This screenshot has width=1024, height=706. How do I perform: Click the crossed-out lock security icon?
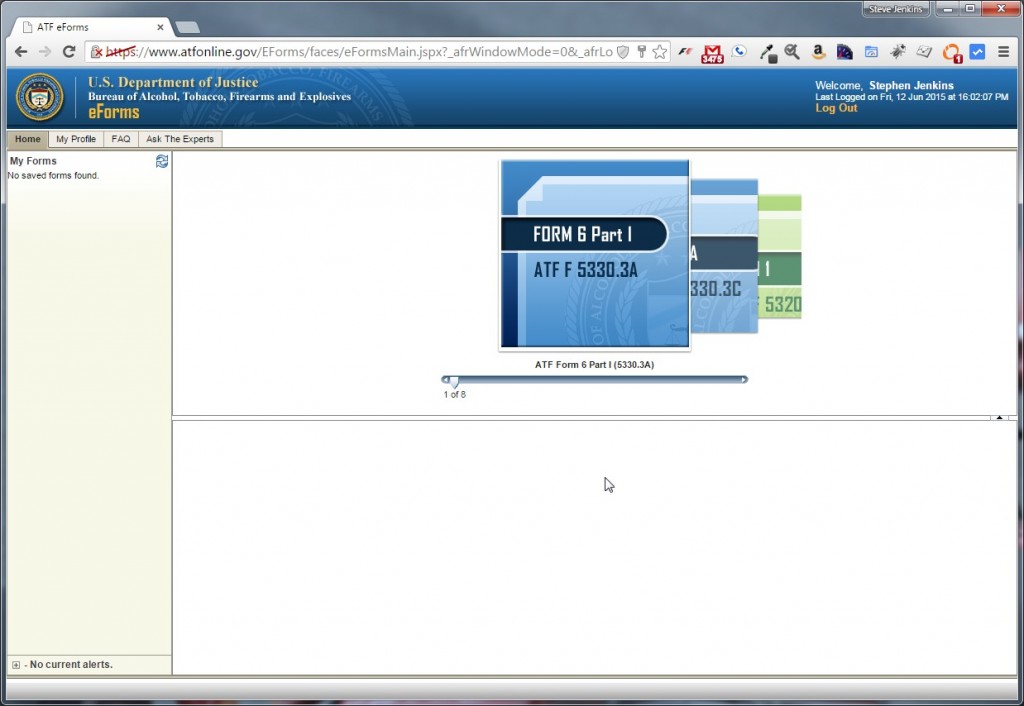pyautogui.click(x=96, y=52)
